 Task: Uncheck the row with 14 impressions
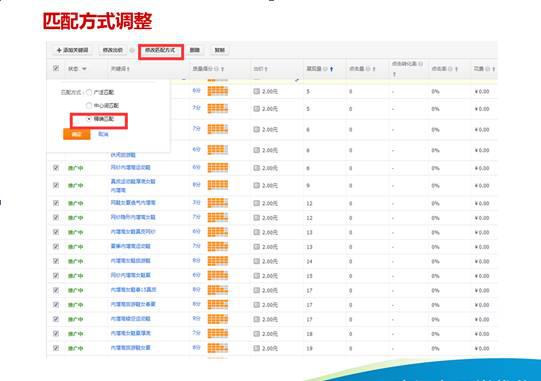click(56, 261)
